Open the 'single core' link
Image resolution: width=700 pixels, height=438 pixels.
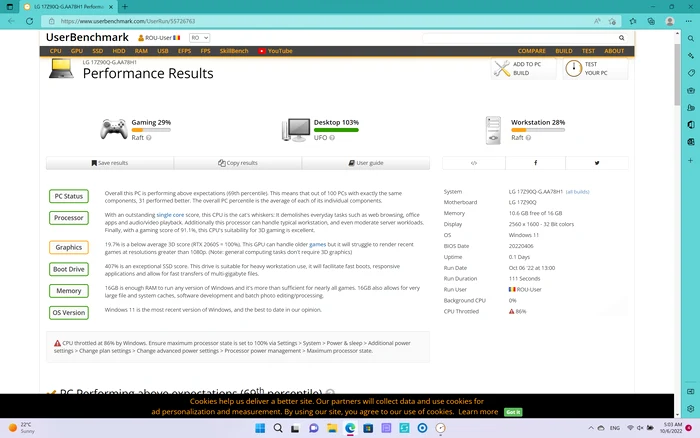click(x=170, y=215)
